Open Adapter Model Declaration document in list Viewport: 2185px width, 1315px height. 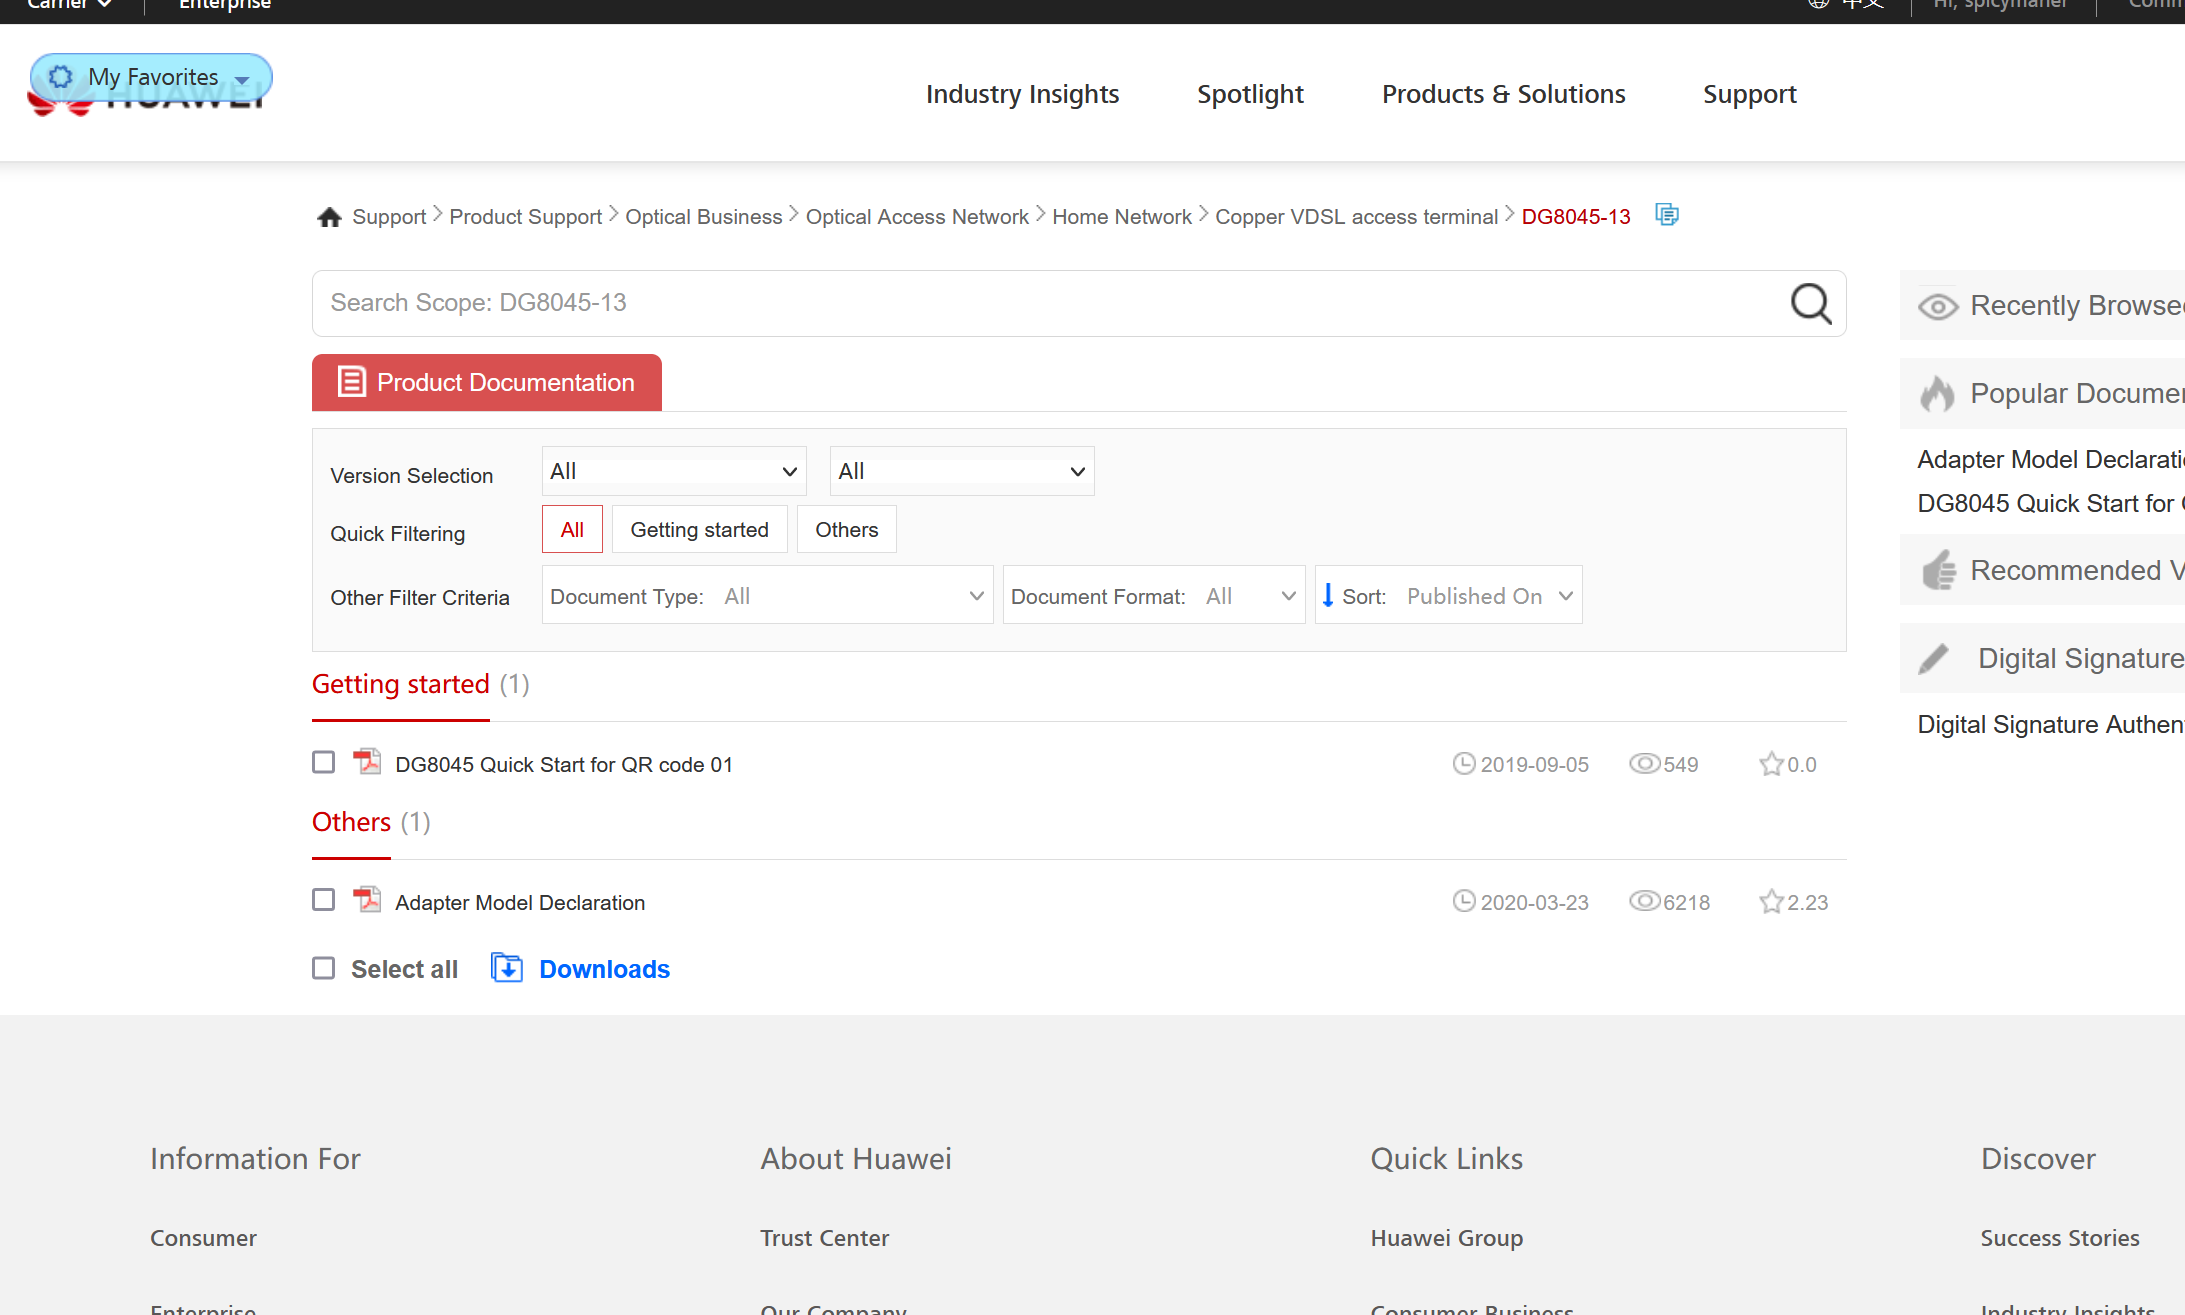[520, 902]
